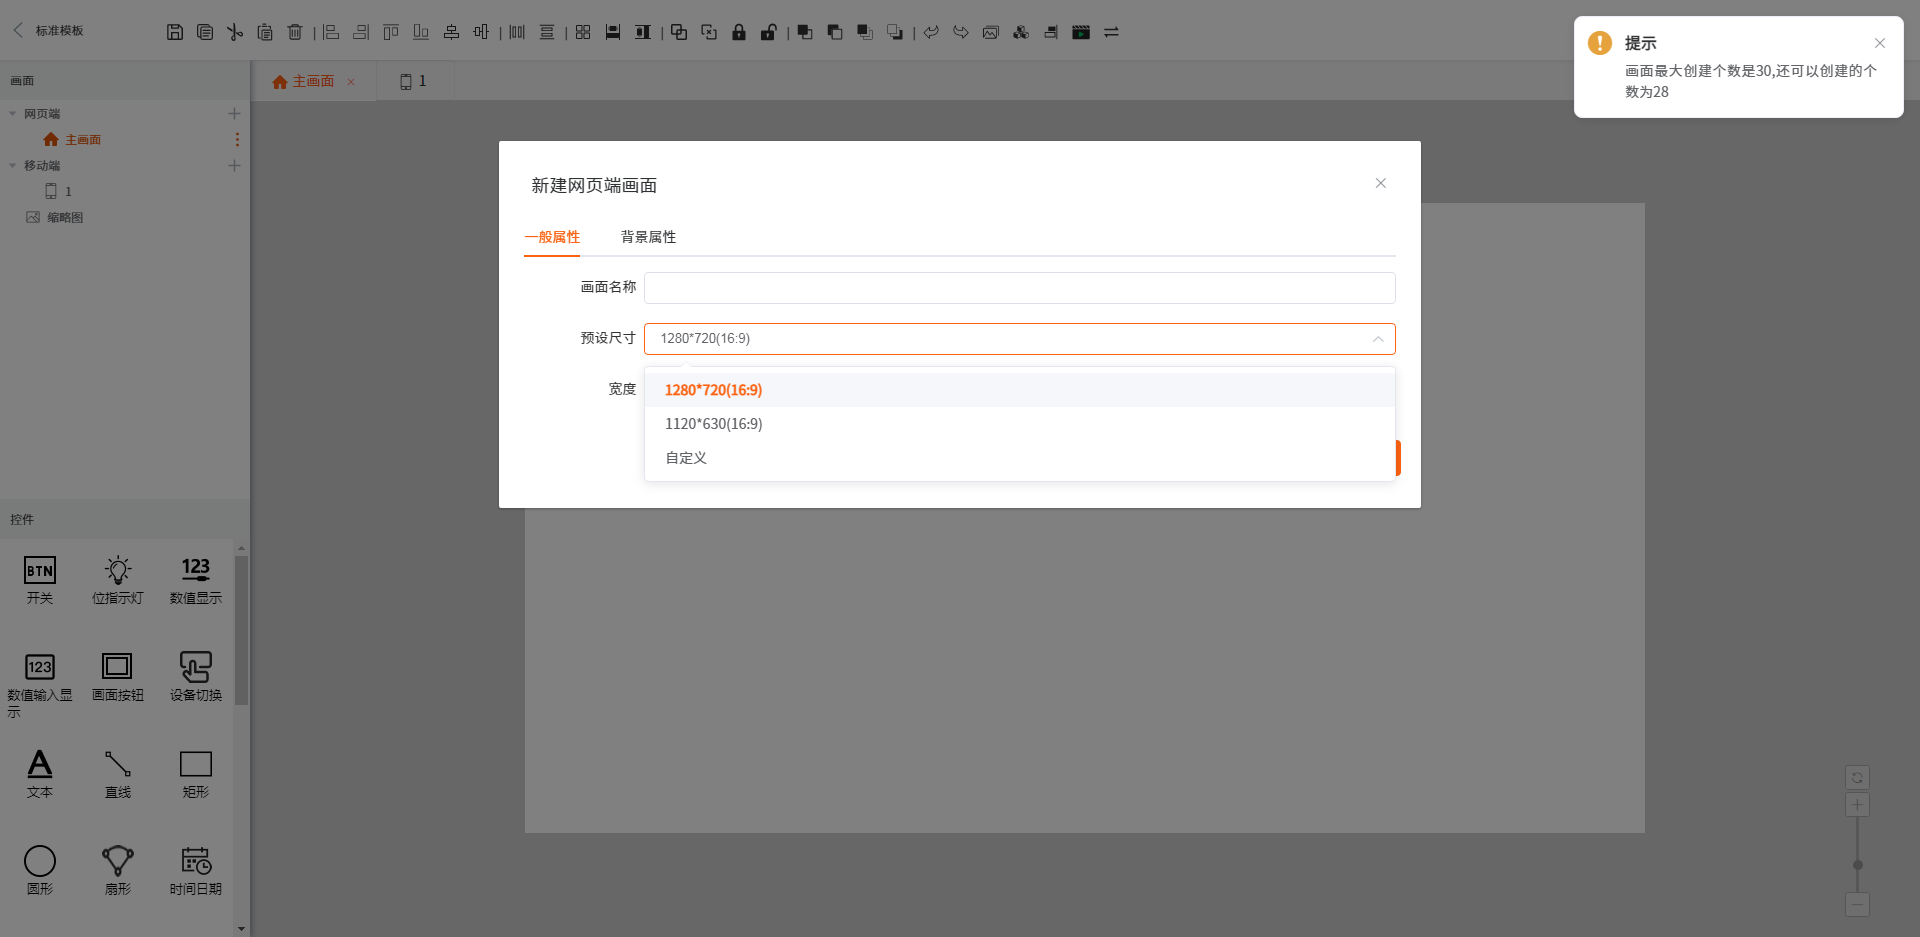Click the align right icon
The image size is (1920, 937).
pyautogui.click(x=361, y=32)
